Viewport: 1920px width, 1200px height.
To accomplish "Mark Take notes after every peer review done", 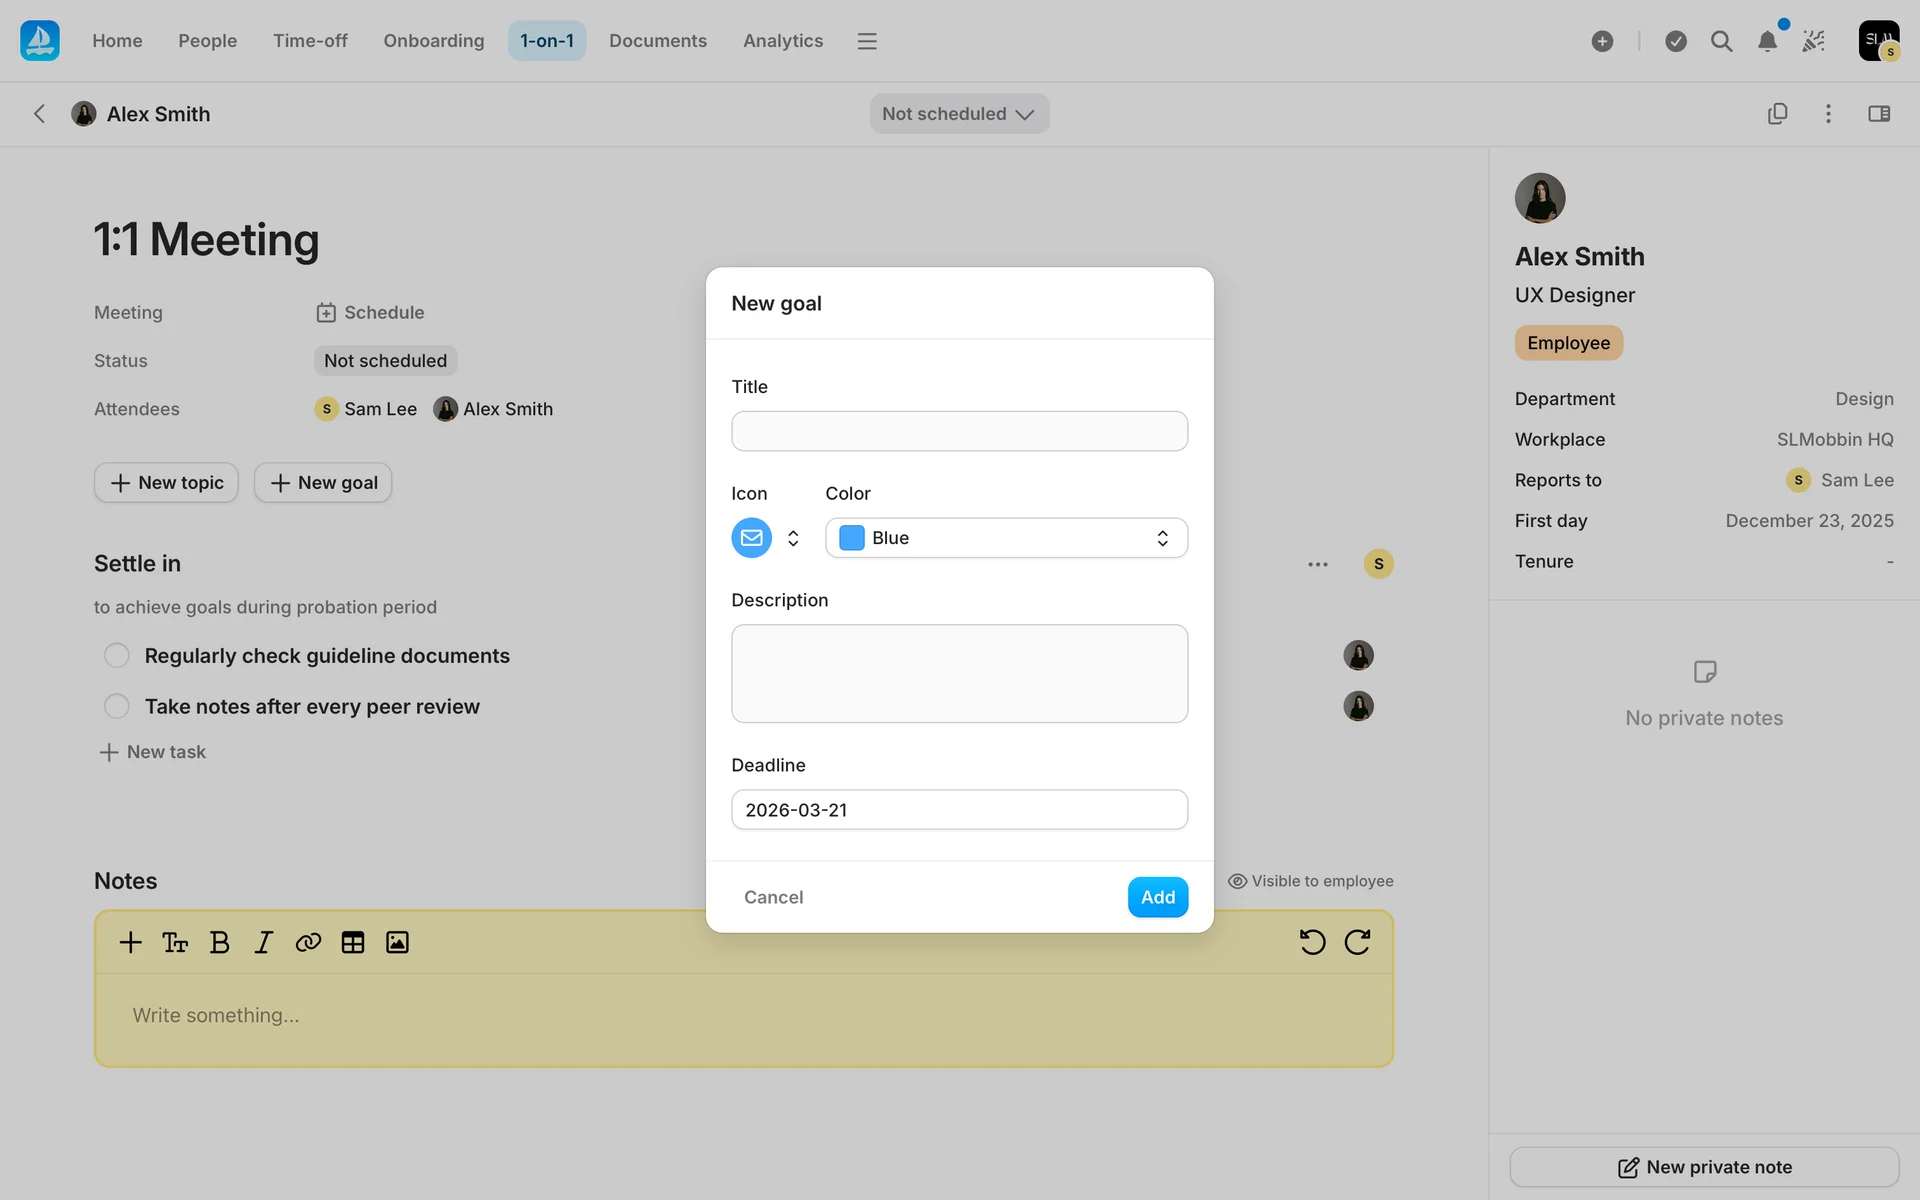I will tap(117, 706).
